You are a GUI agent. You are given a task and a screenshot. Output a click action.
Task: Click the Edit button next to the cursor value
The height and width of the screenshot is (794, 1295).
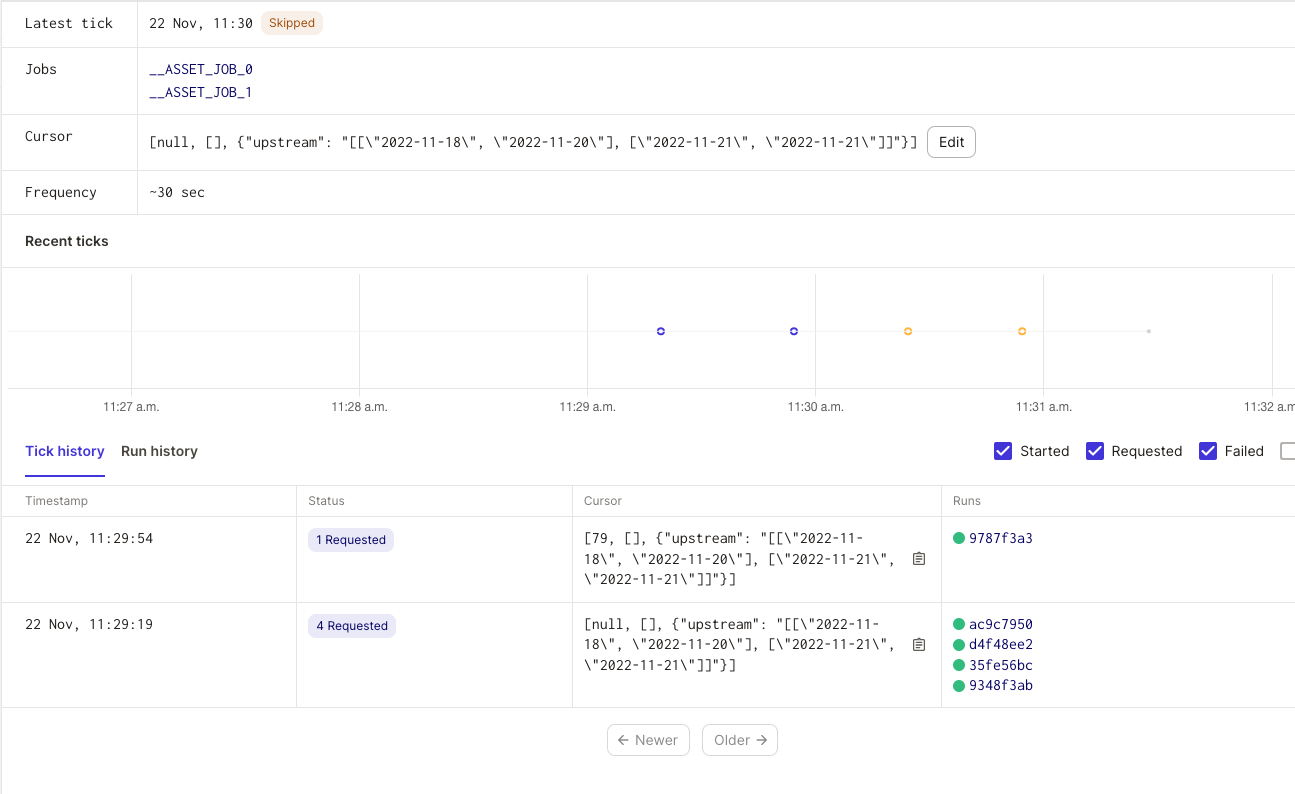tap(951, 142)
